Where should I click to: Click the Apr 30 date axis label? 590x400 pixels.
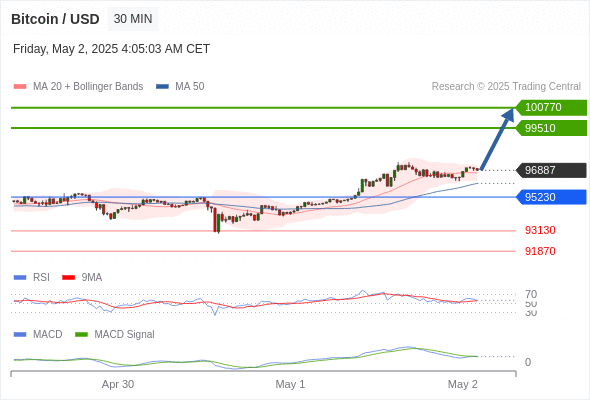pyautogui.click(x=118, y=384)
